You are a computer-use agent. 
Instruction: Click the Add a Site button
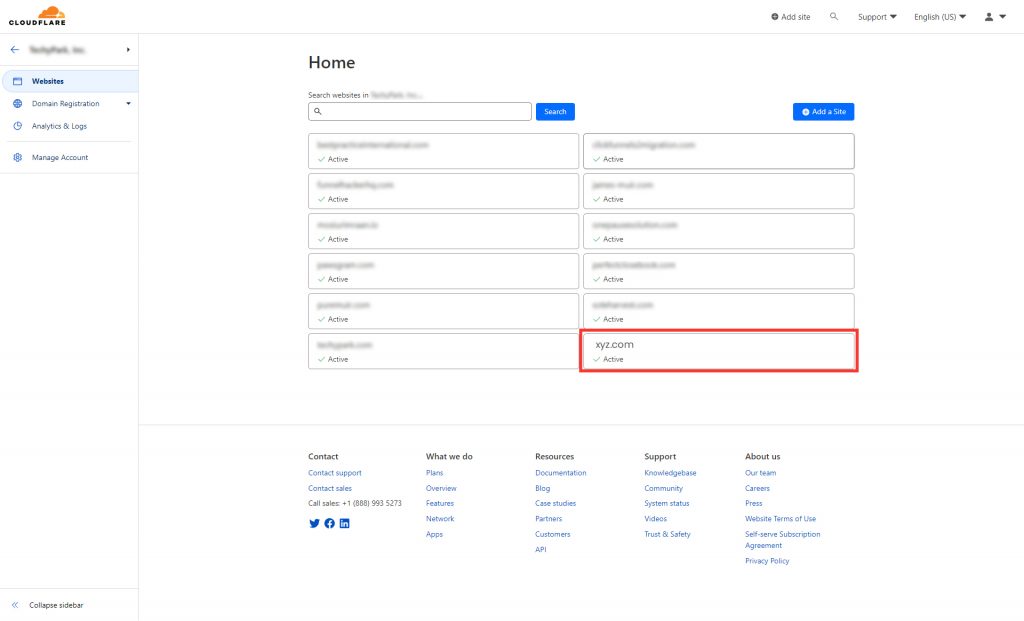[822, 111]
